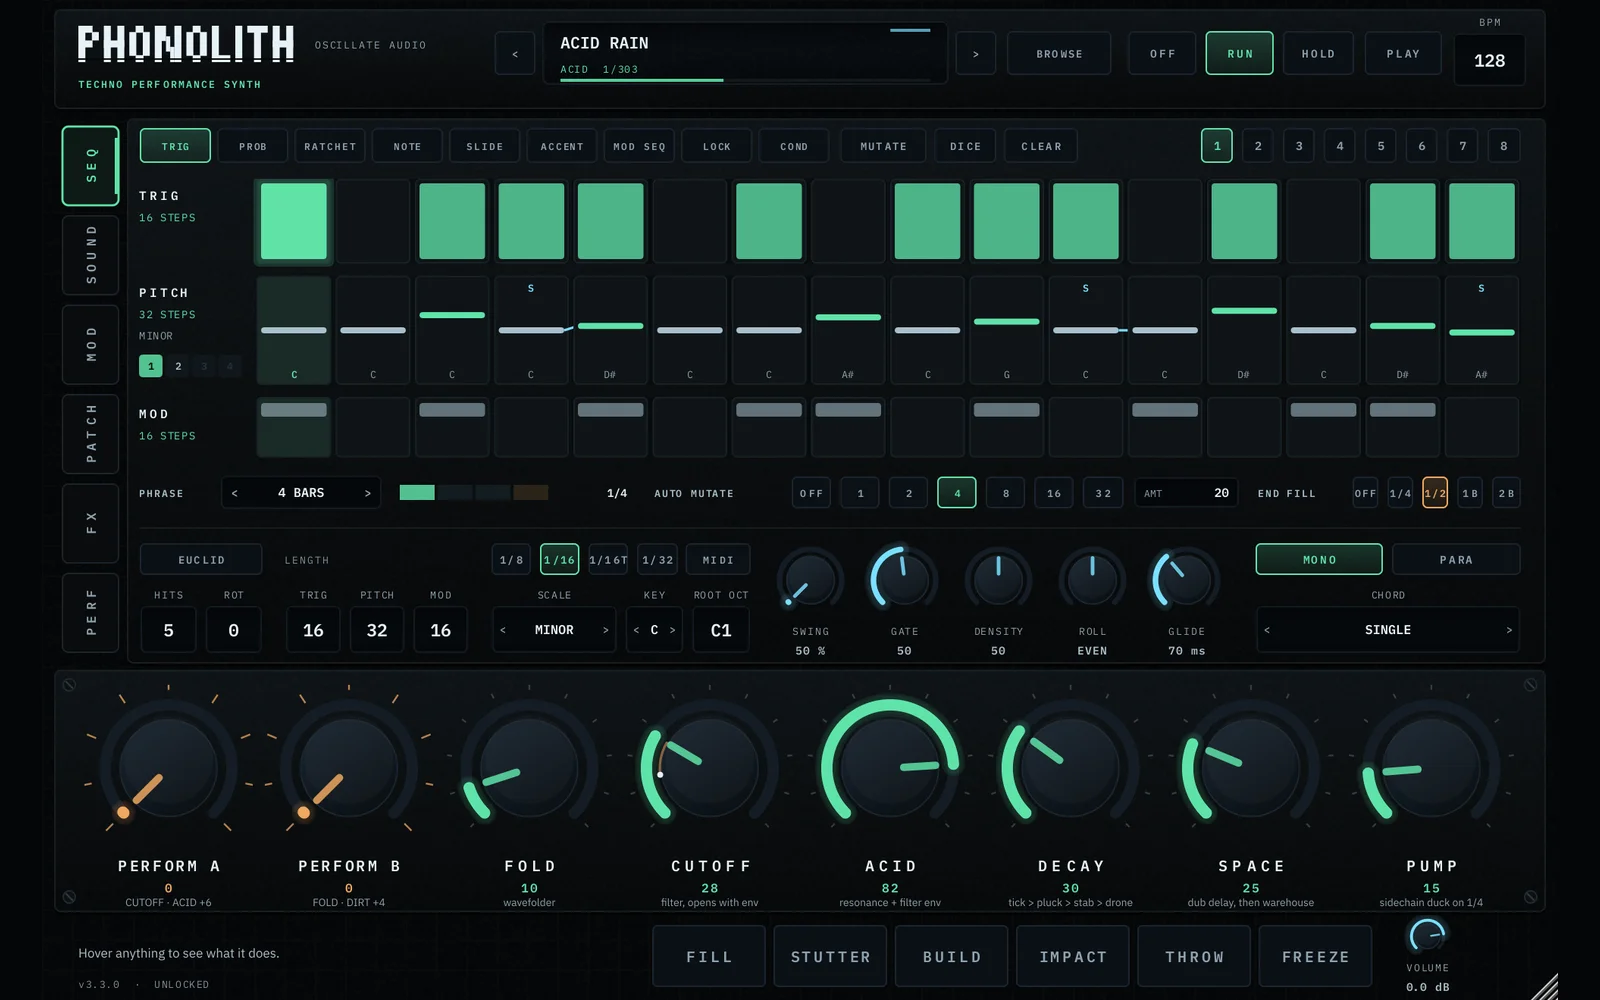Click the Density knob
Viewport: 1600px width, 1000px height.
[998, 579]
